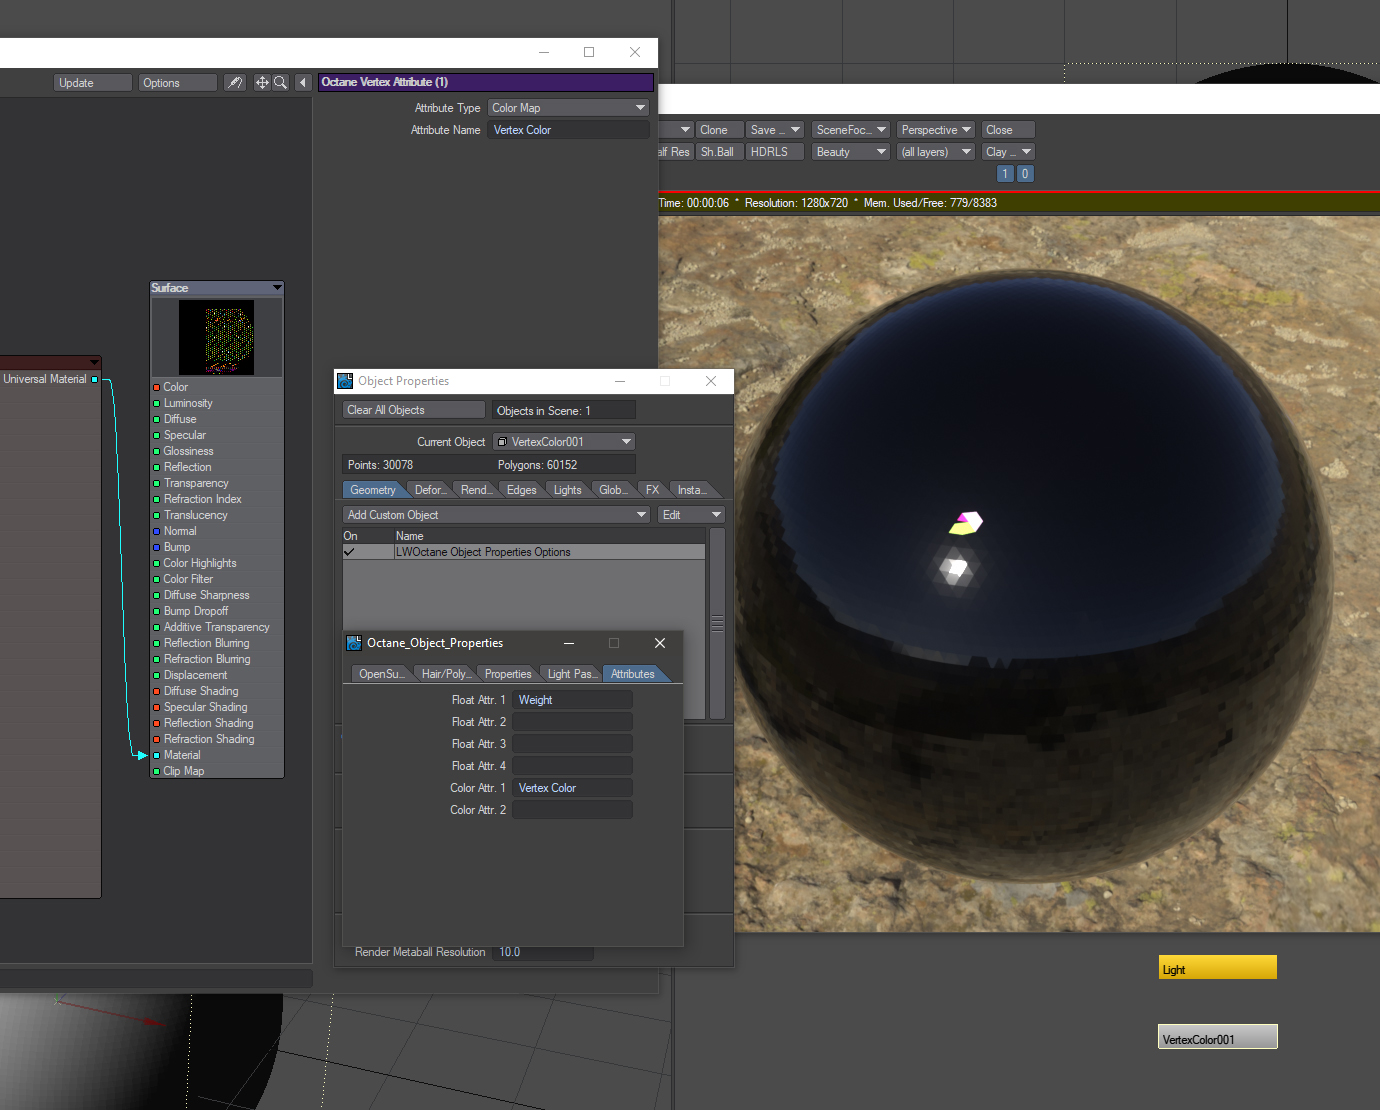This screenshot has width=1380, height=1110.
Task: Switch to the Lights tab
Action: 568,490
